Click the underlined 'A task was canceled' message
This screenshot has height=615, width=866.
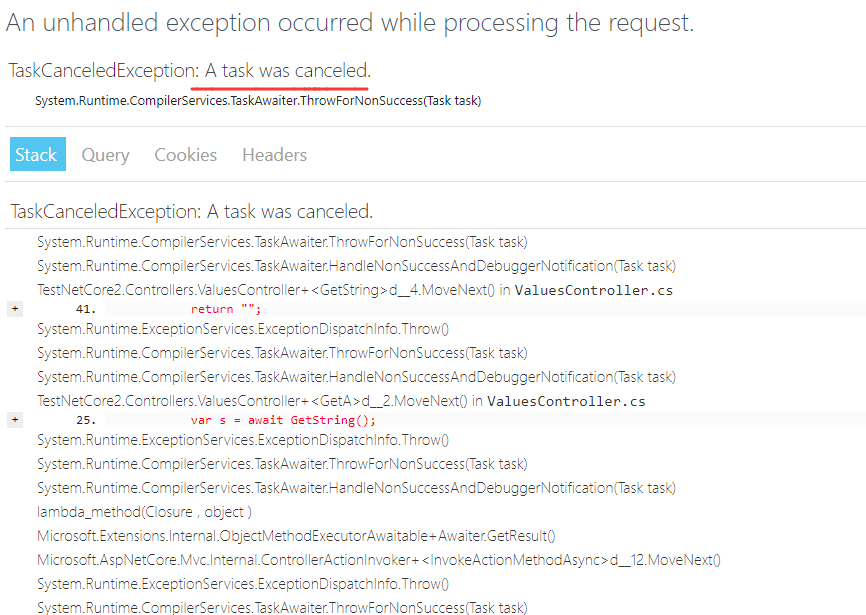(288, 71)
